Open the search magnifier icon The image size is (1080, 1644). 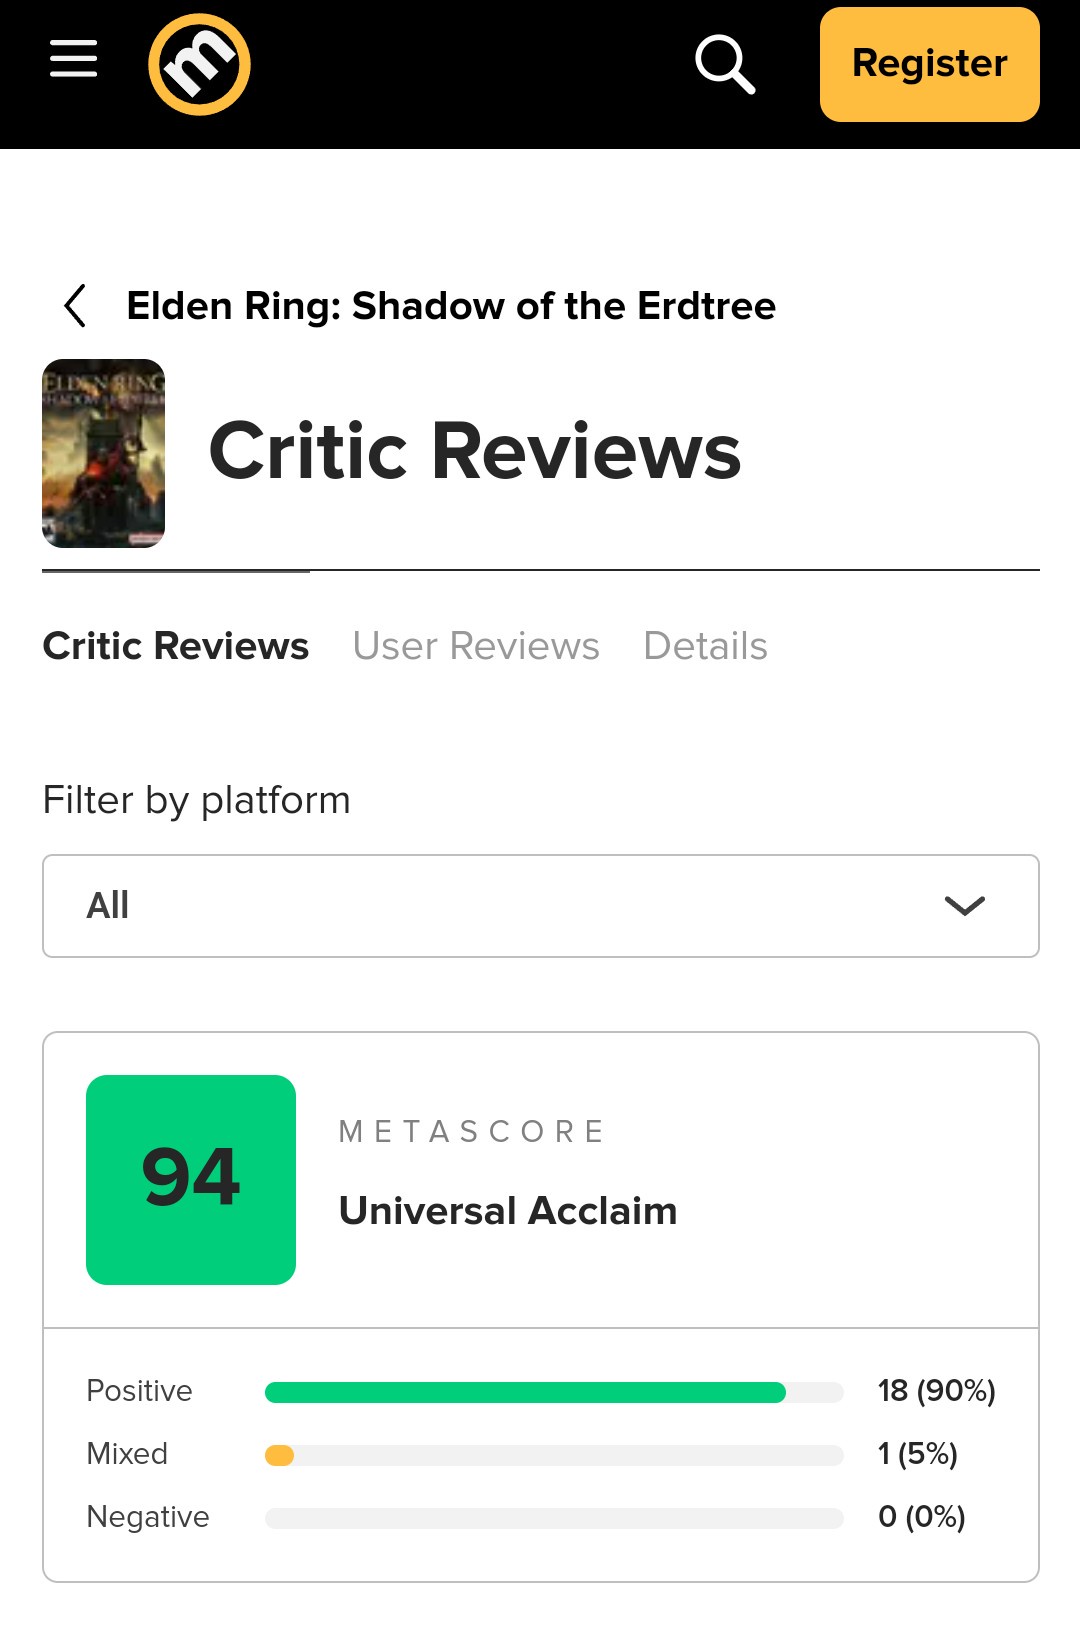pos(724,64)
